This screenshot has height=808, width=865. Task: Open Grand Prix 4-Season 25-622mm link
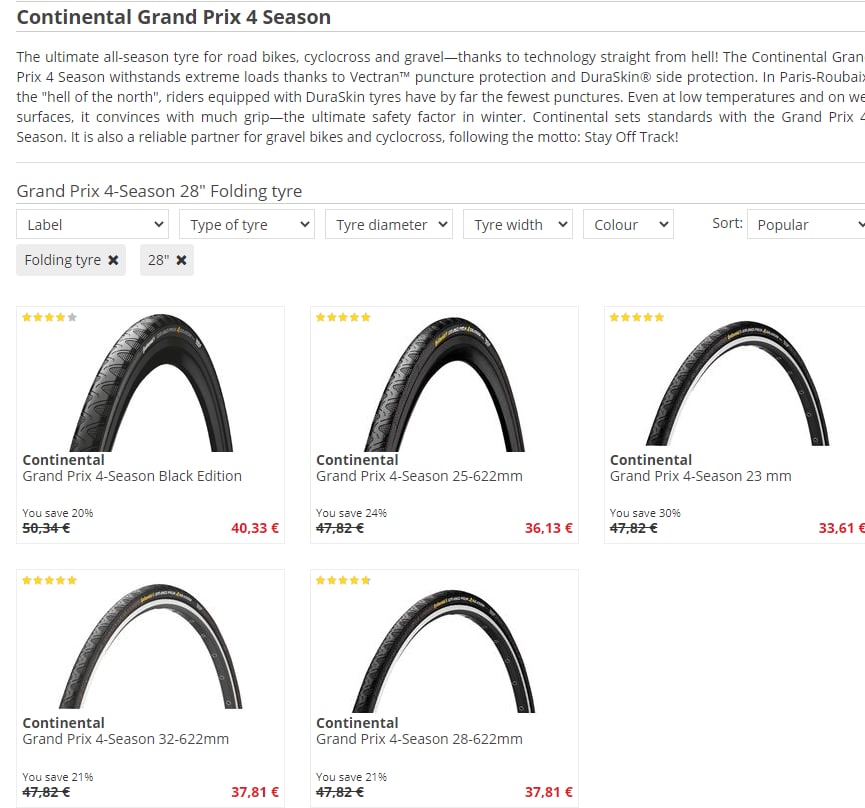click(419, 476)
